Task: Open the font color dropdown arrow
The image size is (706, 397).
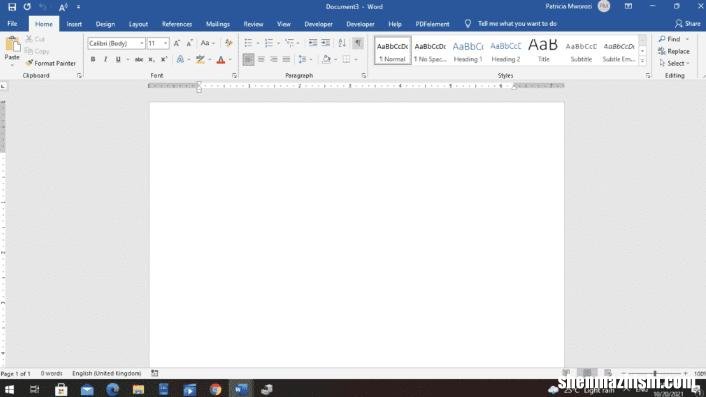Action: pyautogui.click(x=230, y=59)
